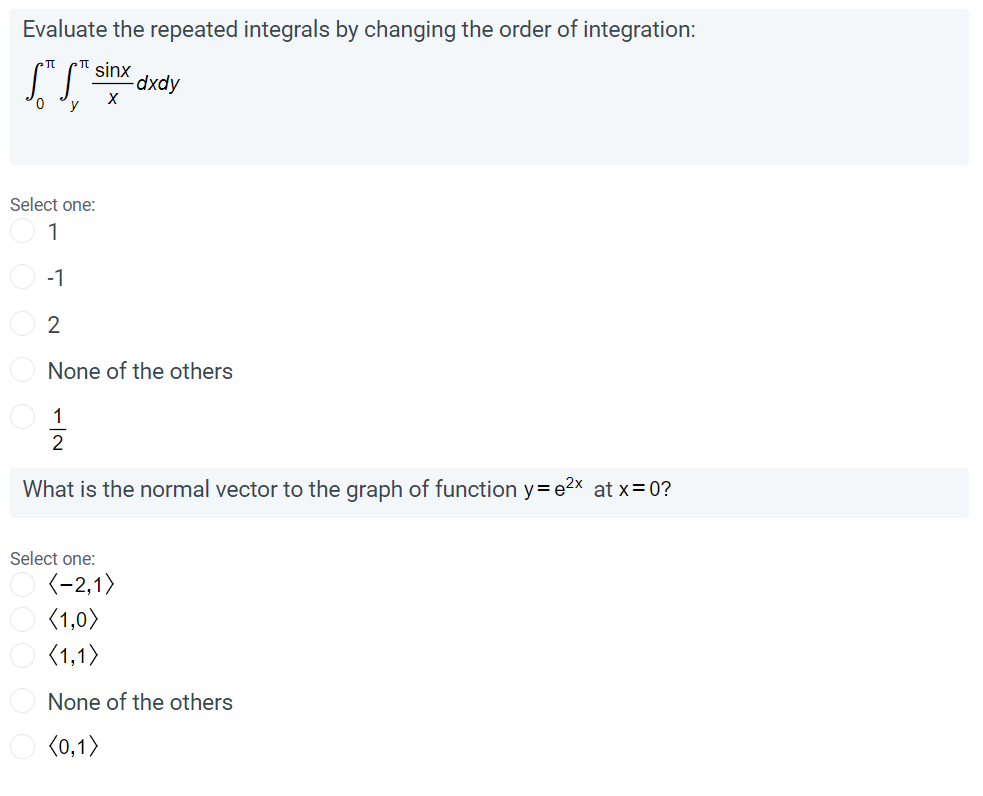
Task: Select 'None of the others' for the integral question
Action: click(22, 369)
